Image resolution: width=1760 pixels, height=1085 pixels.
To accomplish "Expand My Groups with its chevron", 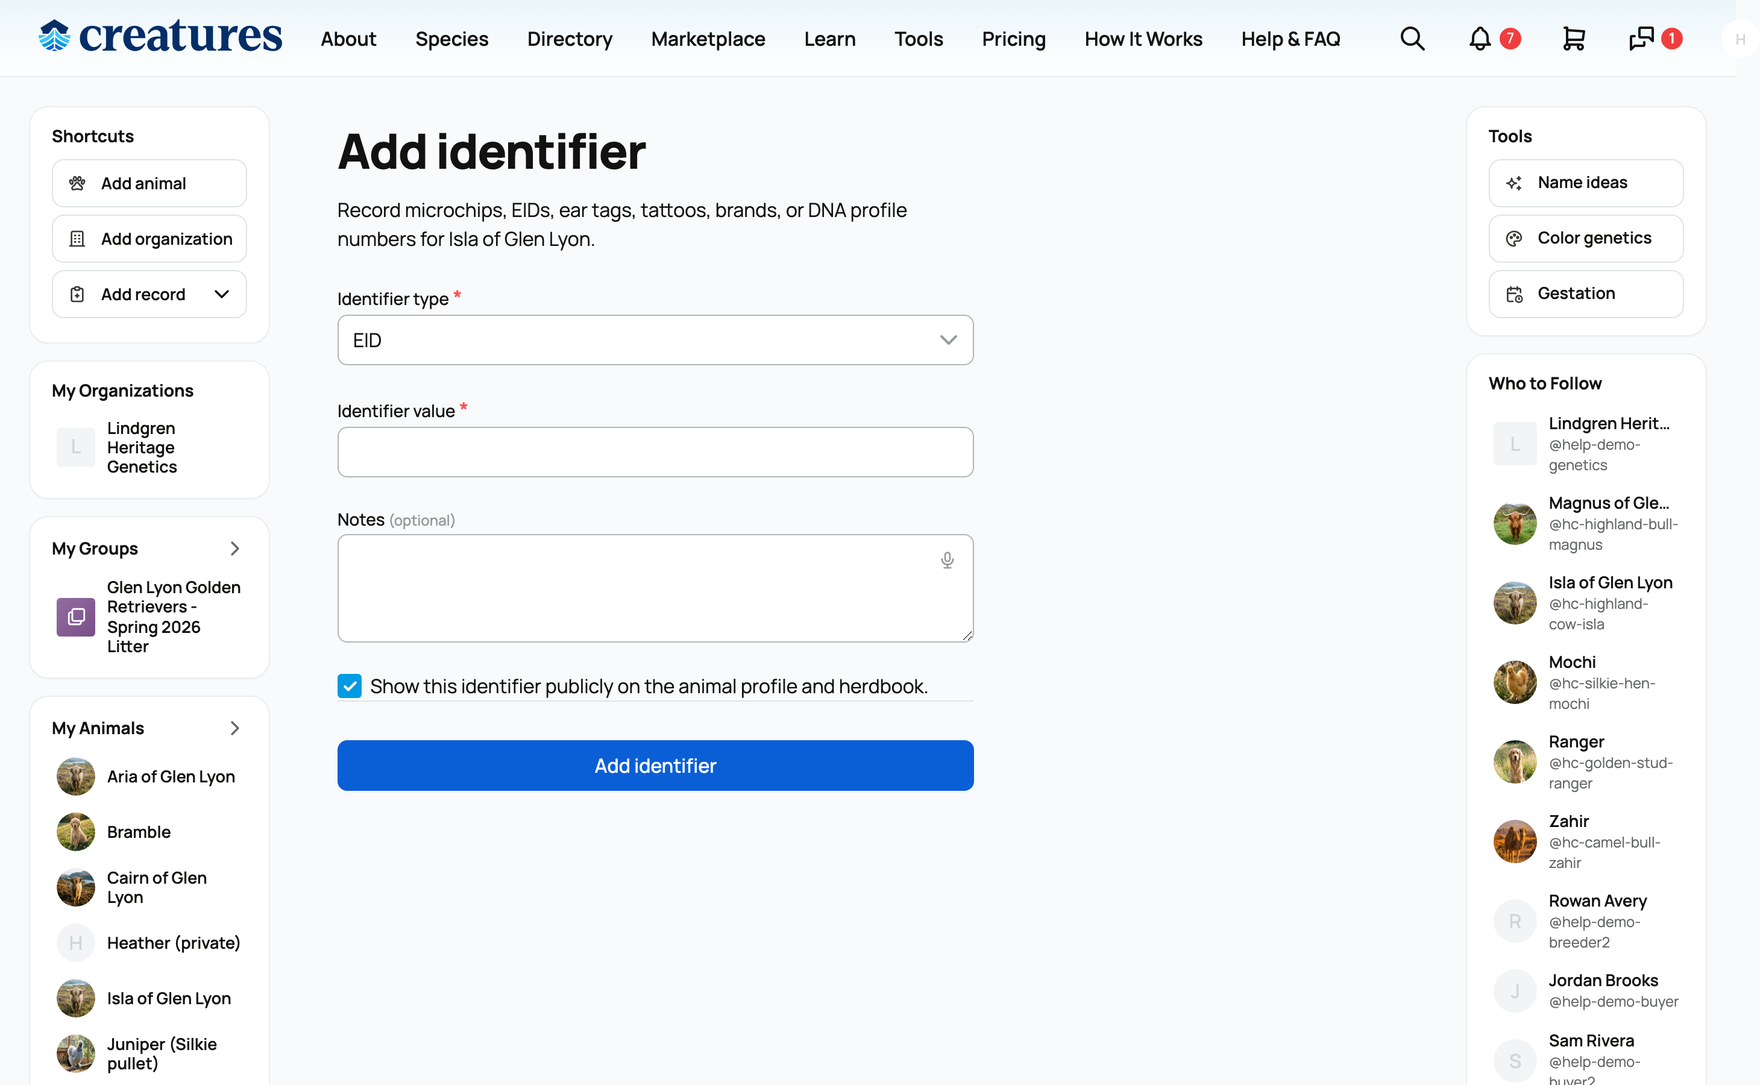I will pyautogui.click(x=235, y=549).
